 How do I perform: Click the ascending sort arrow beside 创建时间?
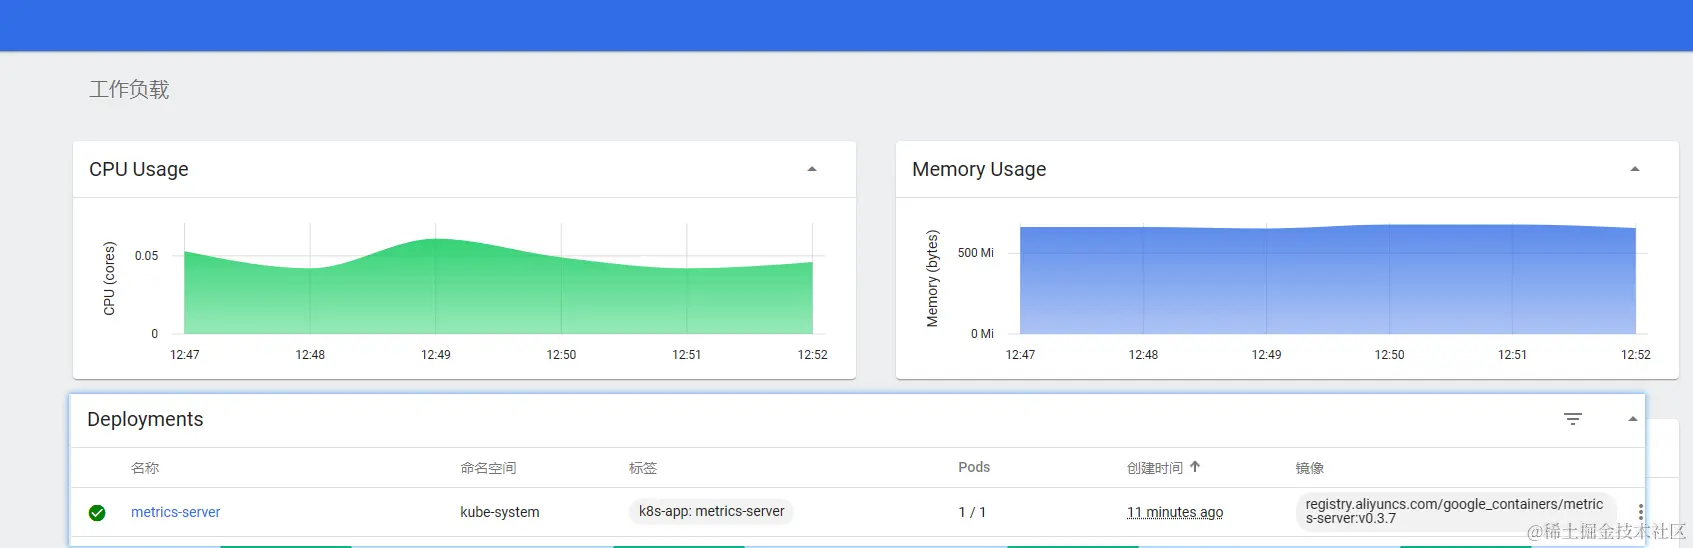1195,467
